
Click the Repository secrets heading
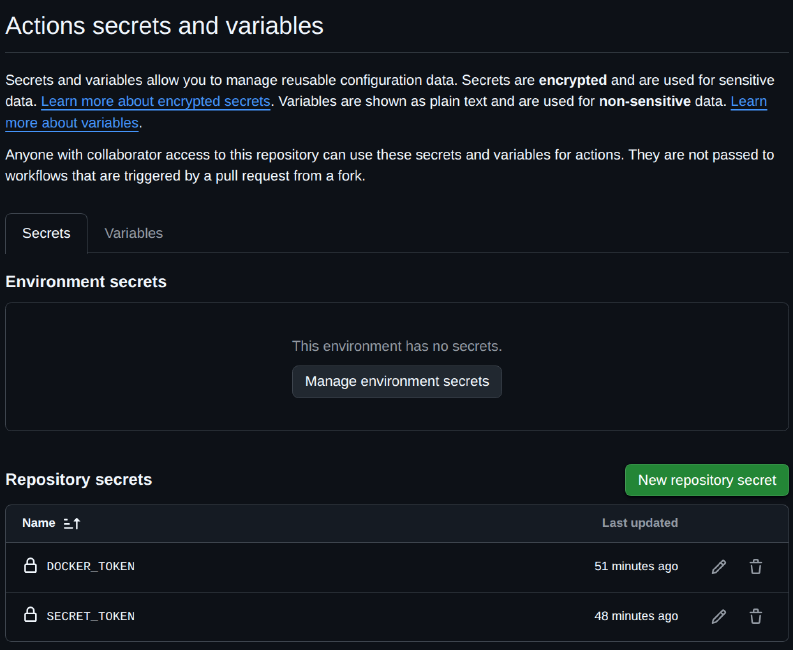pos(79,480)
